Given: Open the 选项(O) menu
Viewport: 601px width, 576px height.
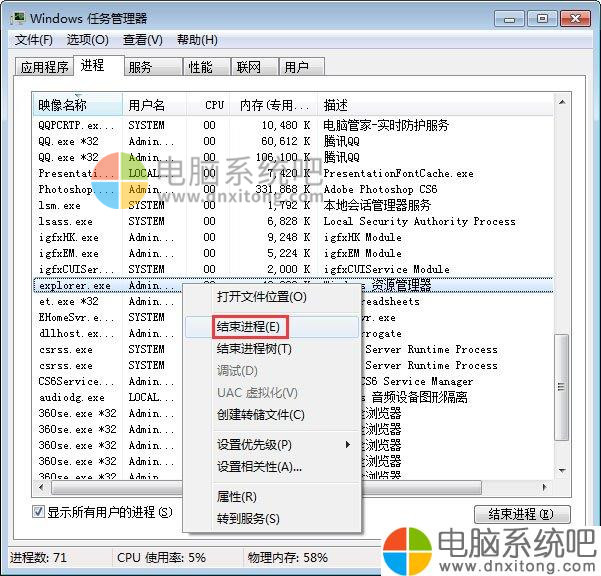Looking at the screenshot, I should tap(88, 40).
